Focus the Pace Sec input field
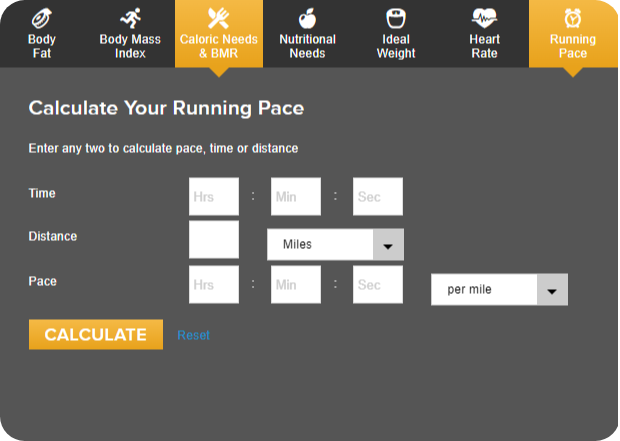This screenshot has height=441, width=620. (x=378, y=285)
